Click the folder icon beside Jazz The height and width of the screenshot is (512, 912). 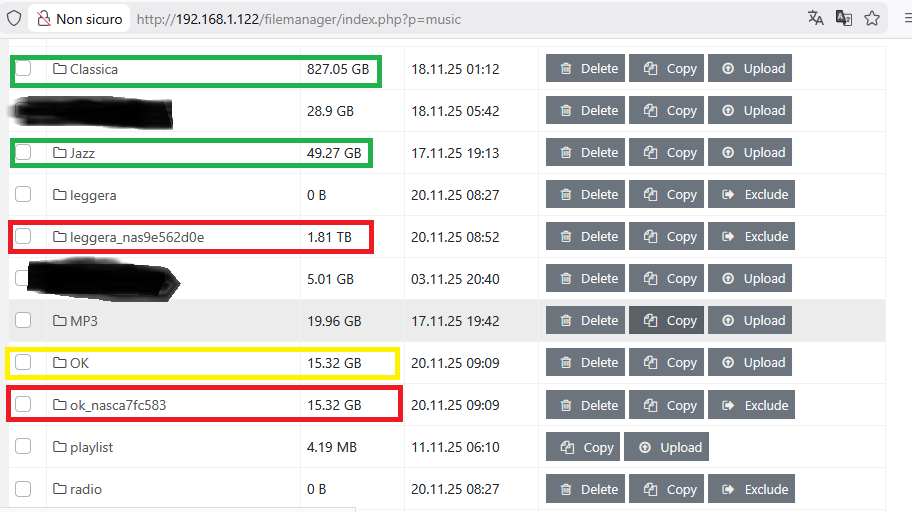pyautogui.click(x=60, y=153)
